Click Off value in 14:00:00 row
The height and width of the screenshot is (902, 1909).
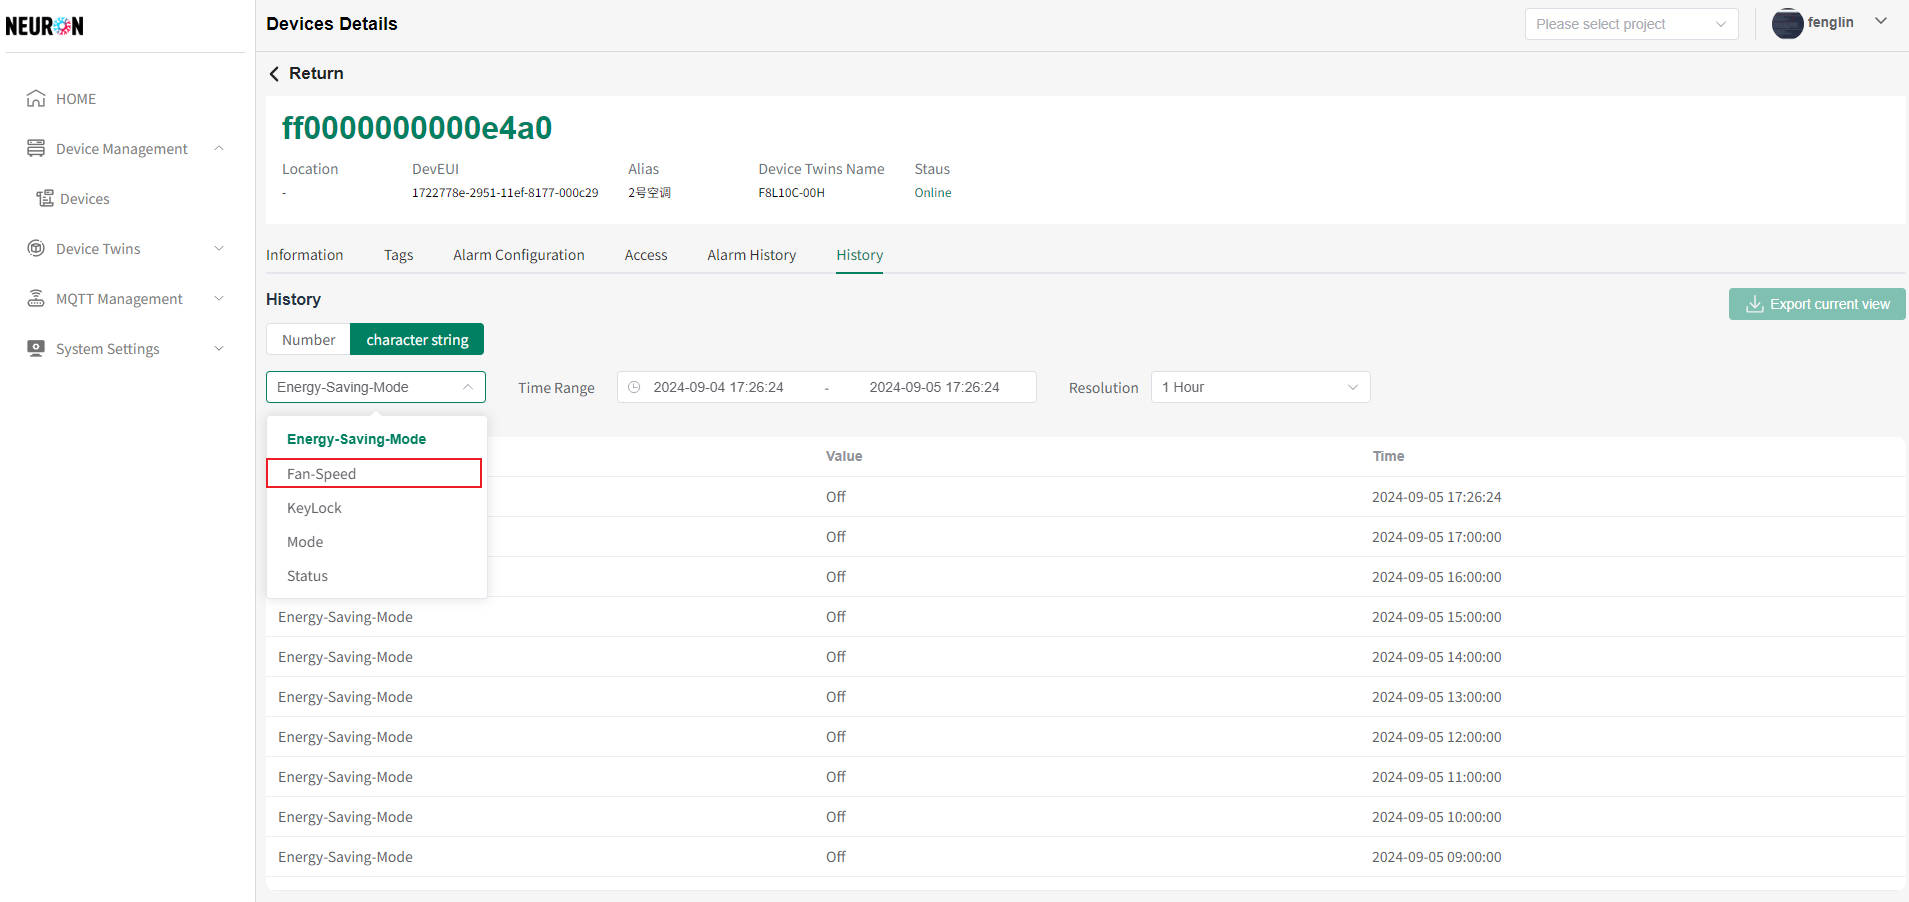point(836,657)
